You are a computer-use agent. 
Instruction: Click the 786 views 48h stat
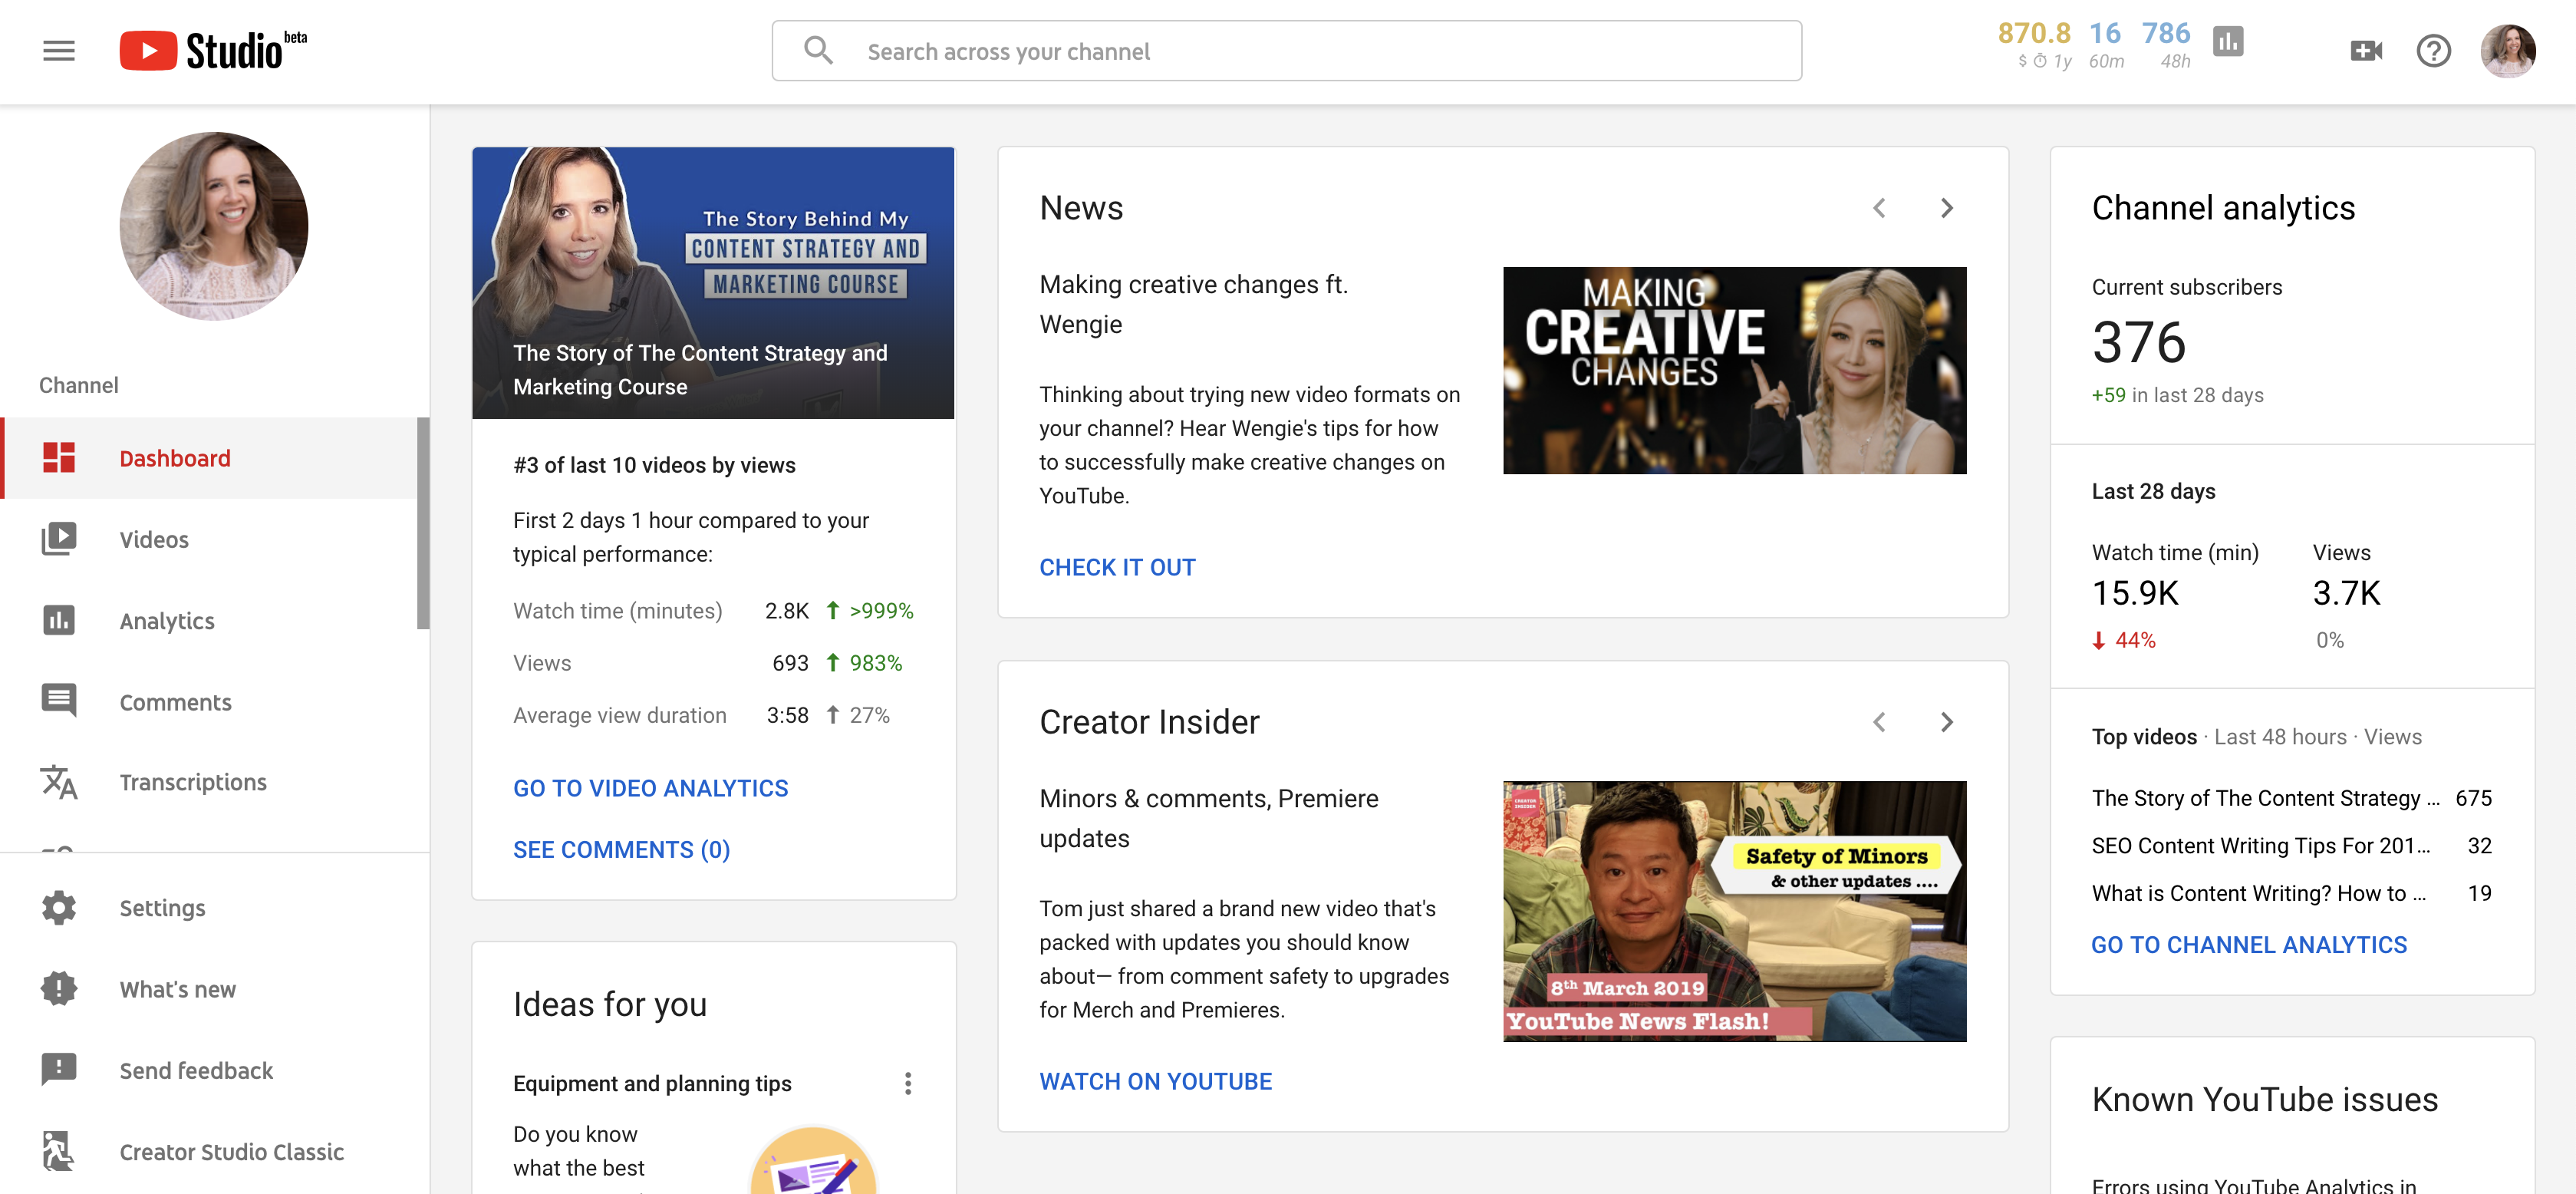2166,45
